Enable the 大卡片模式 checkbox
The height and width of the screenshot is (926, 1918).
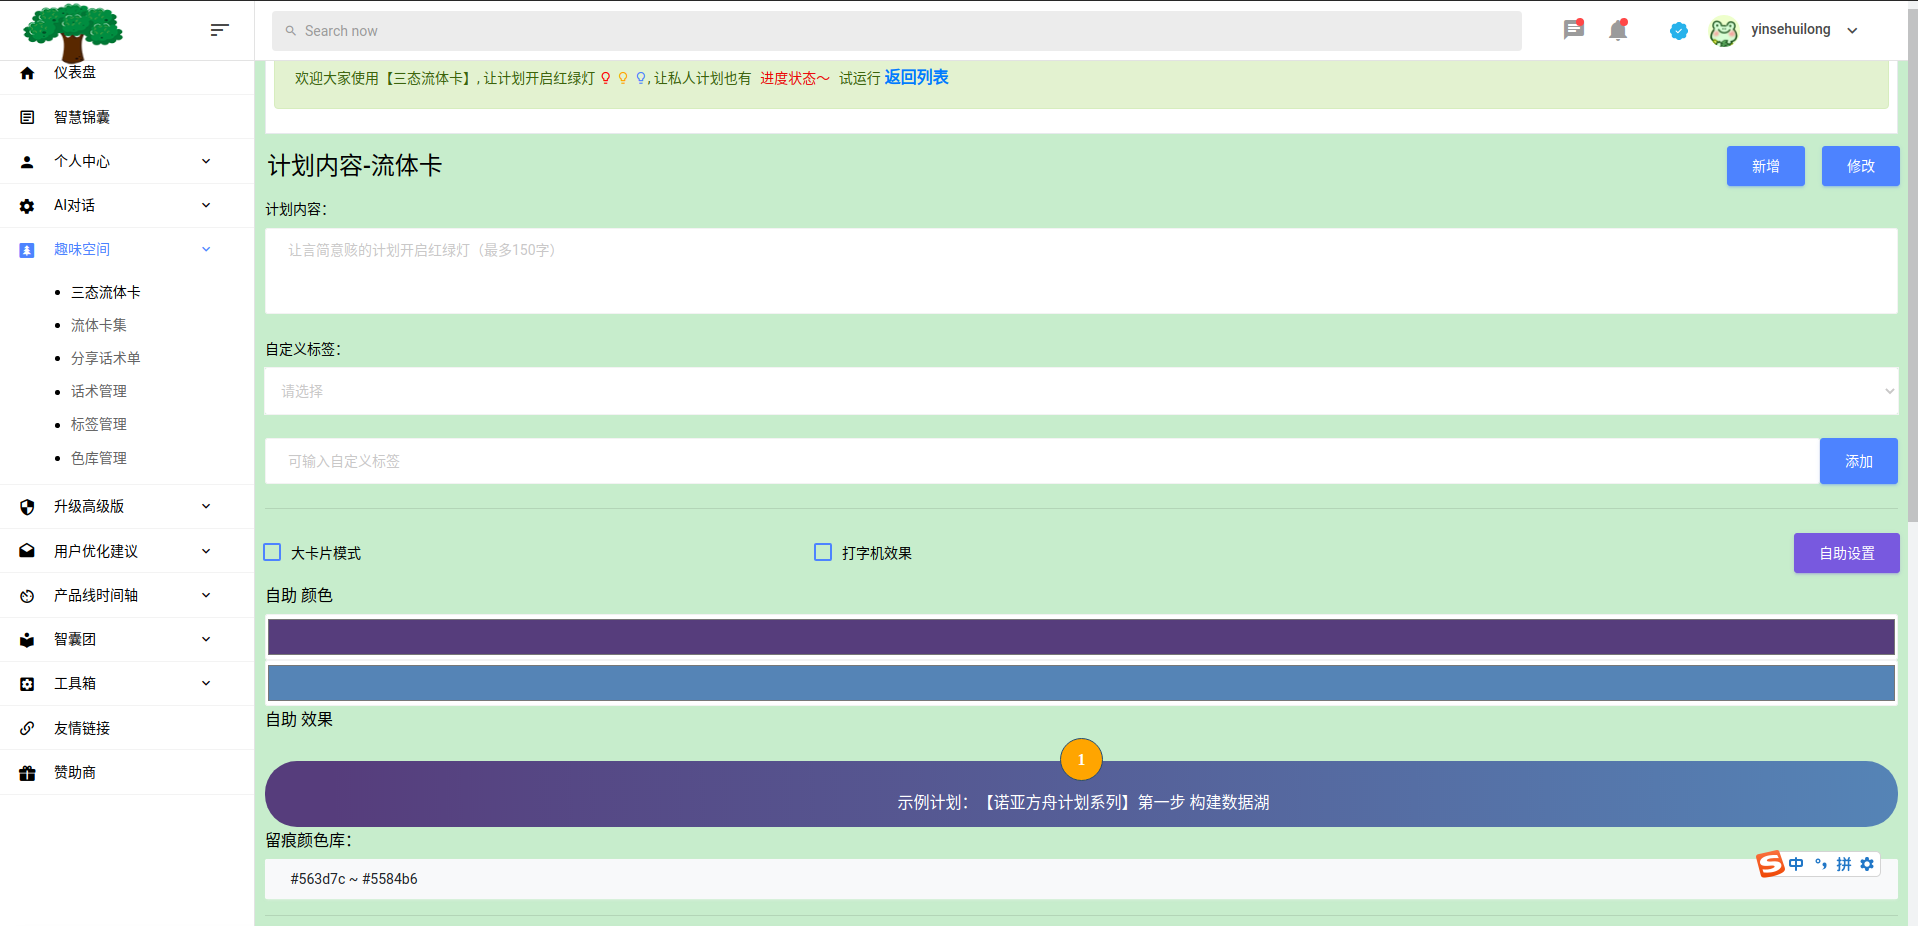pos(272,552)
